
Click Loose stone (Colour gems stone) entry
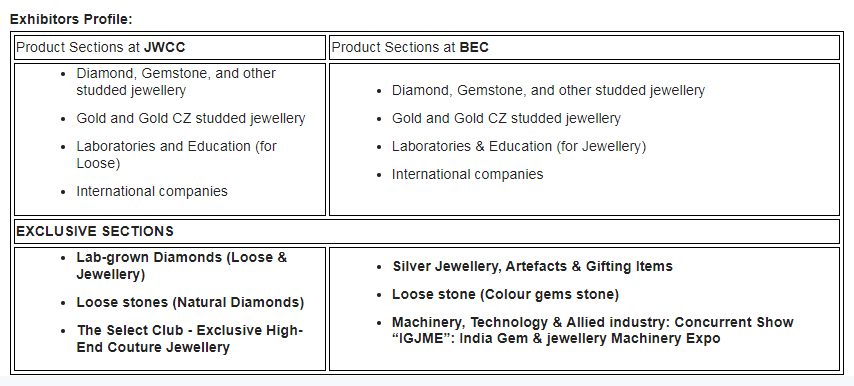tap(505, 295)
